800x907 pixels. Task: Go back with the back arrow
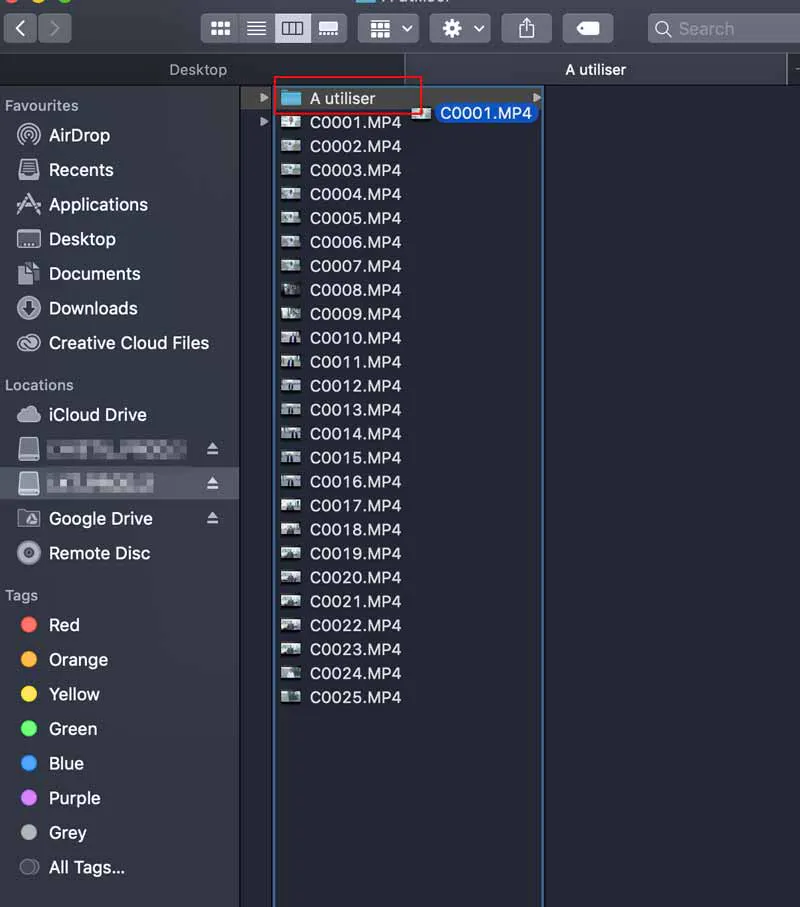[20, 28]
